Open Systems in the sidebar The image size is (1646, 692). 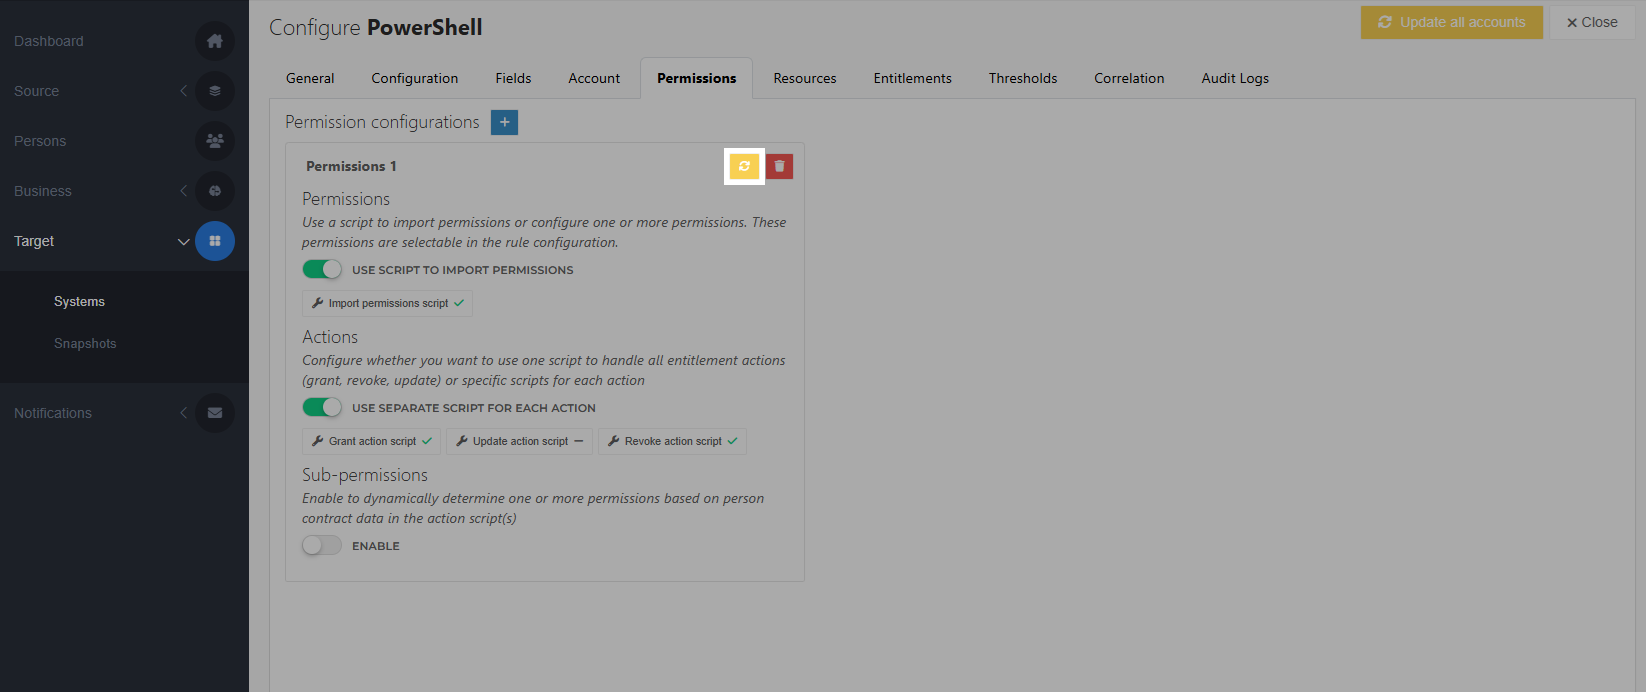pos(79,301)
